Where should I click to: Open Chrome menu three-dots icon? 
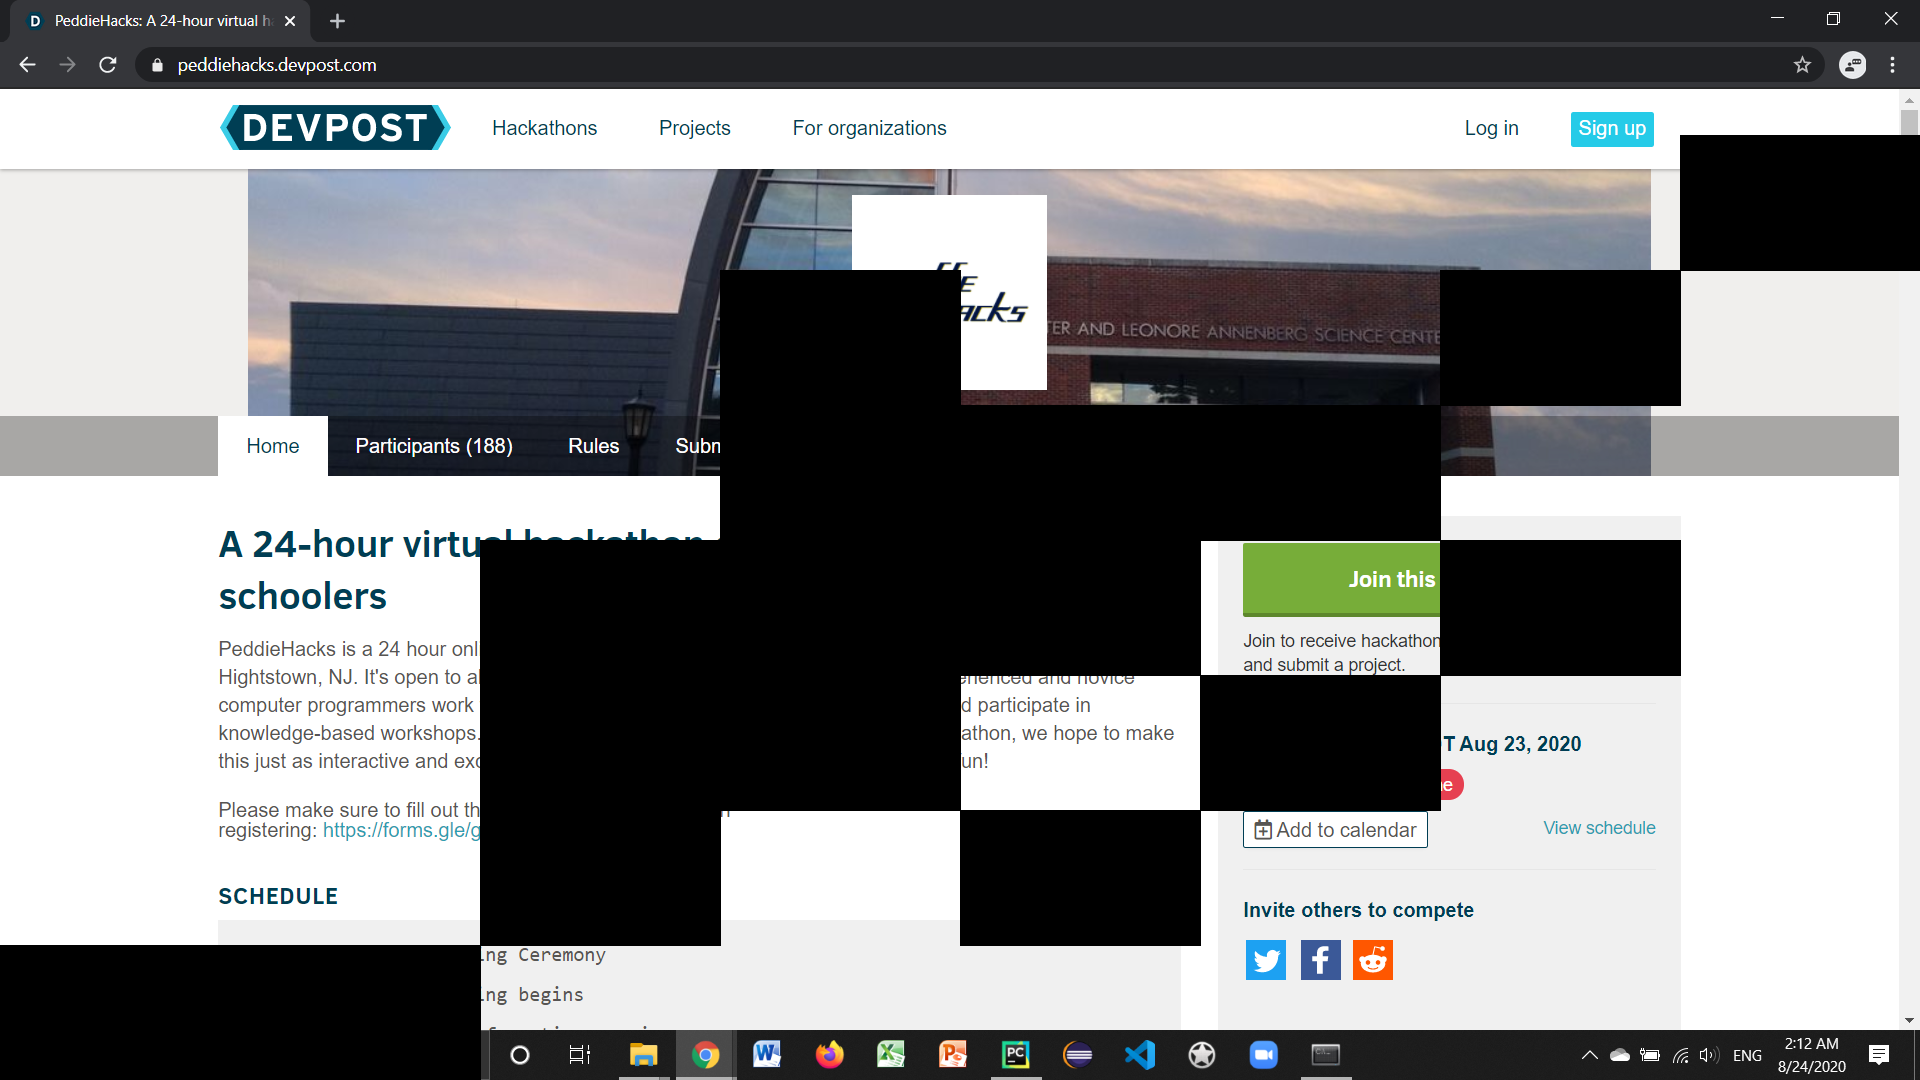(1892, 65)
